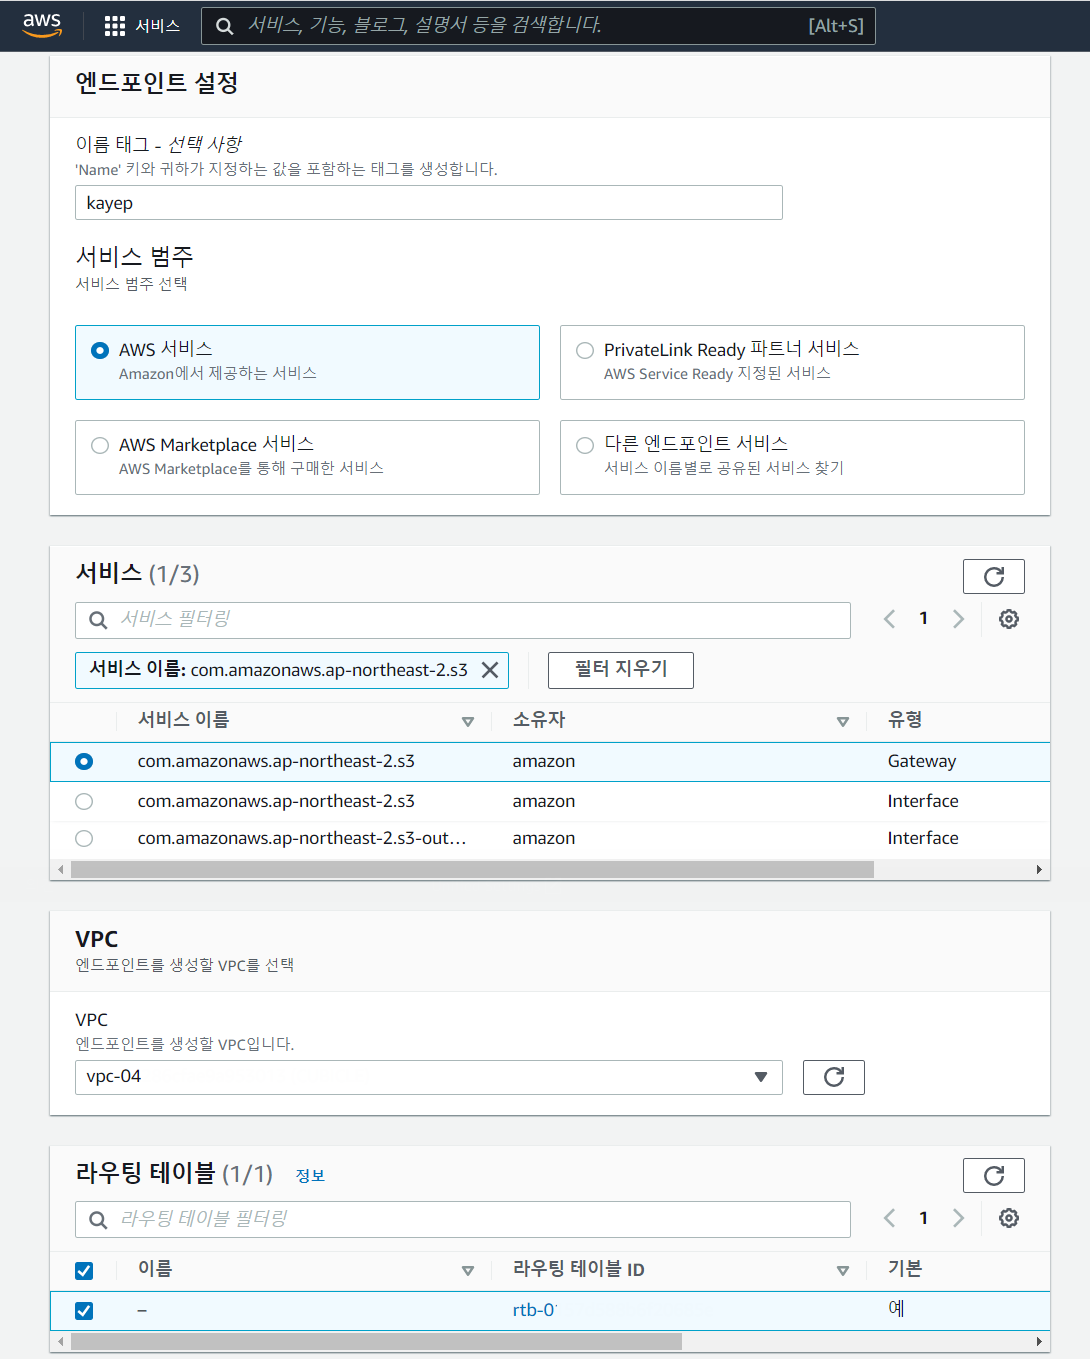
Task: Select the first Interface s3 service row
Action: click(84, 801)
